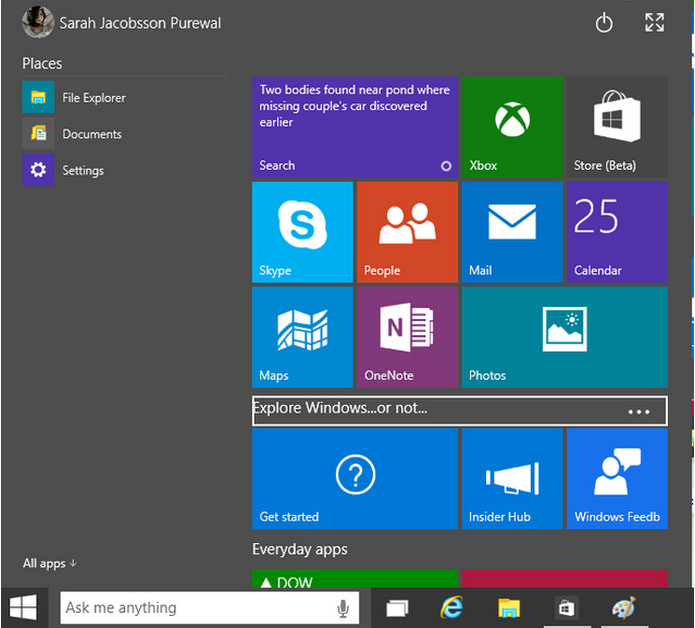Expand the All apps list
Screen dimensions: 695x628
click(50, 563)
